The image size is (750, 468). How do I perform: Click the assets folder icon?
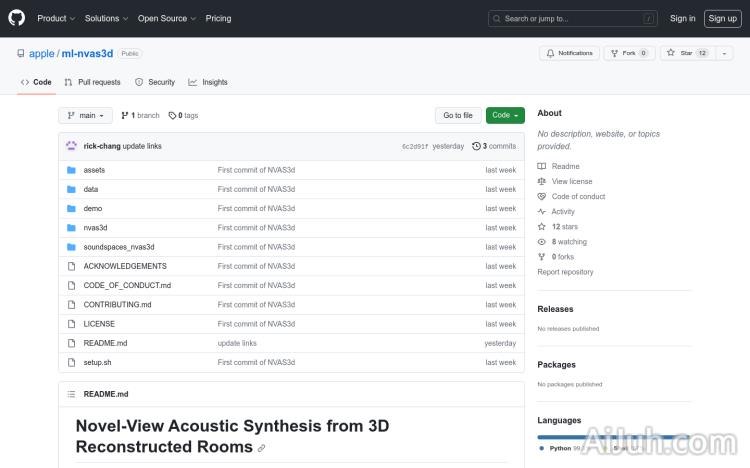click(x=71, y=170)
